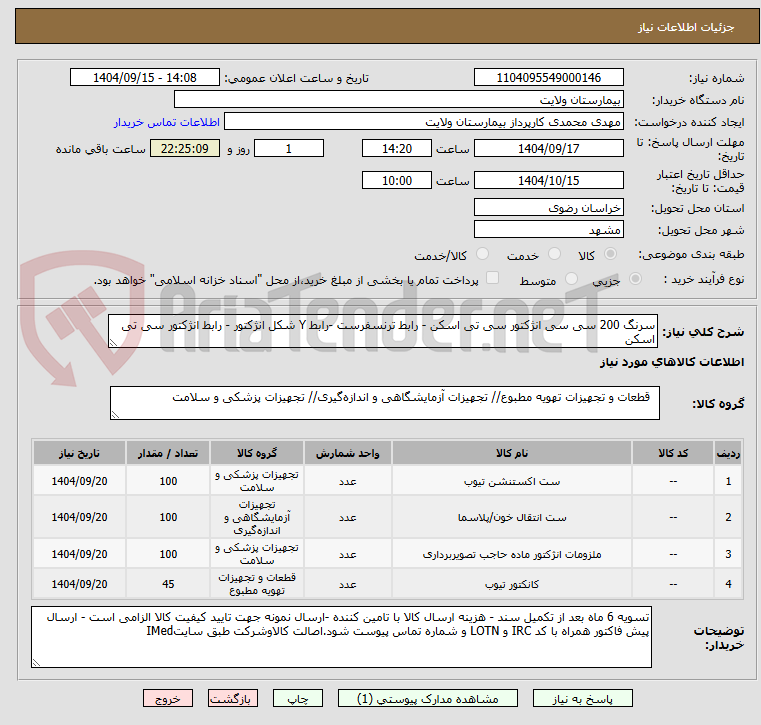
Task: Select the خدمت radio button
Action: click(x=554, y=254)
